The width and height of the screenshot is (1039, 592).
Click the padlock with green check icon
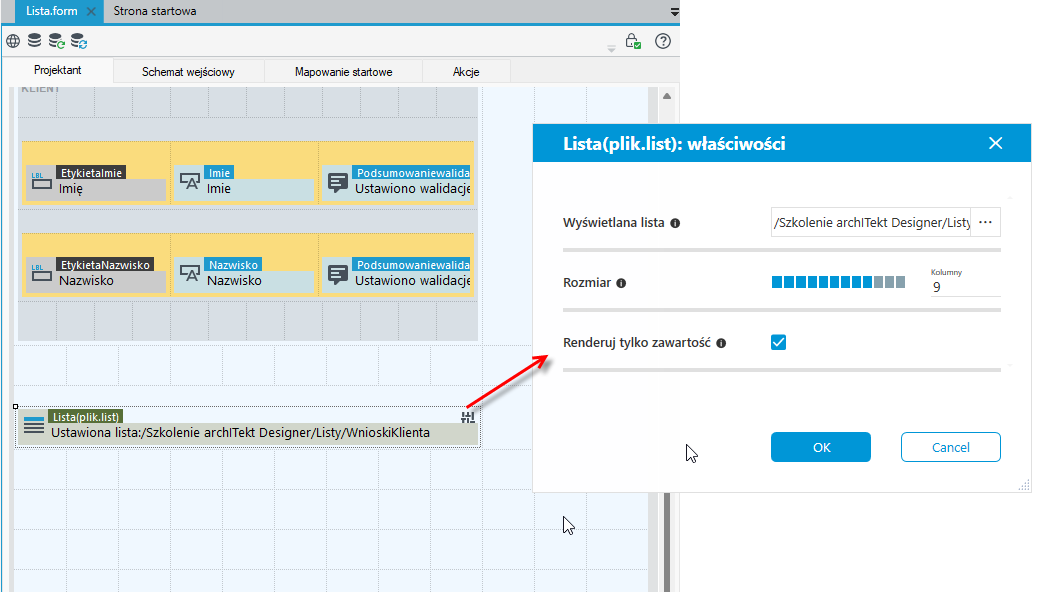point(633,41)
